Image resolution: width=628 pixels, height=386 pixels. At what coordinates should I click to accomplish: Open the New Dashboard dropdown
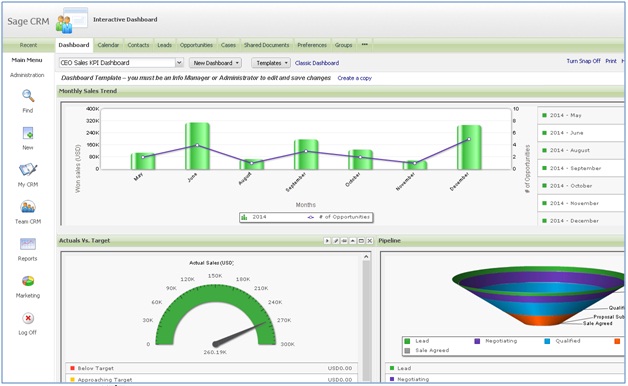(x=216, y=63)
